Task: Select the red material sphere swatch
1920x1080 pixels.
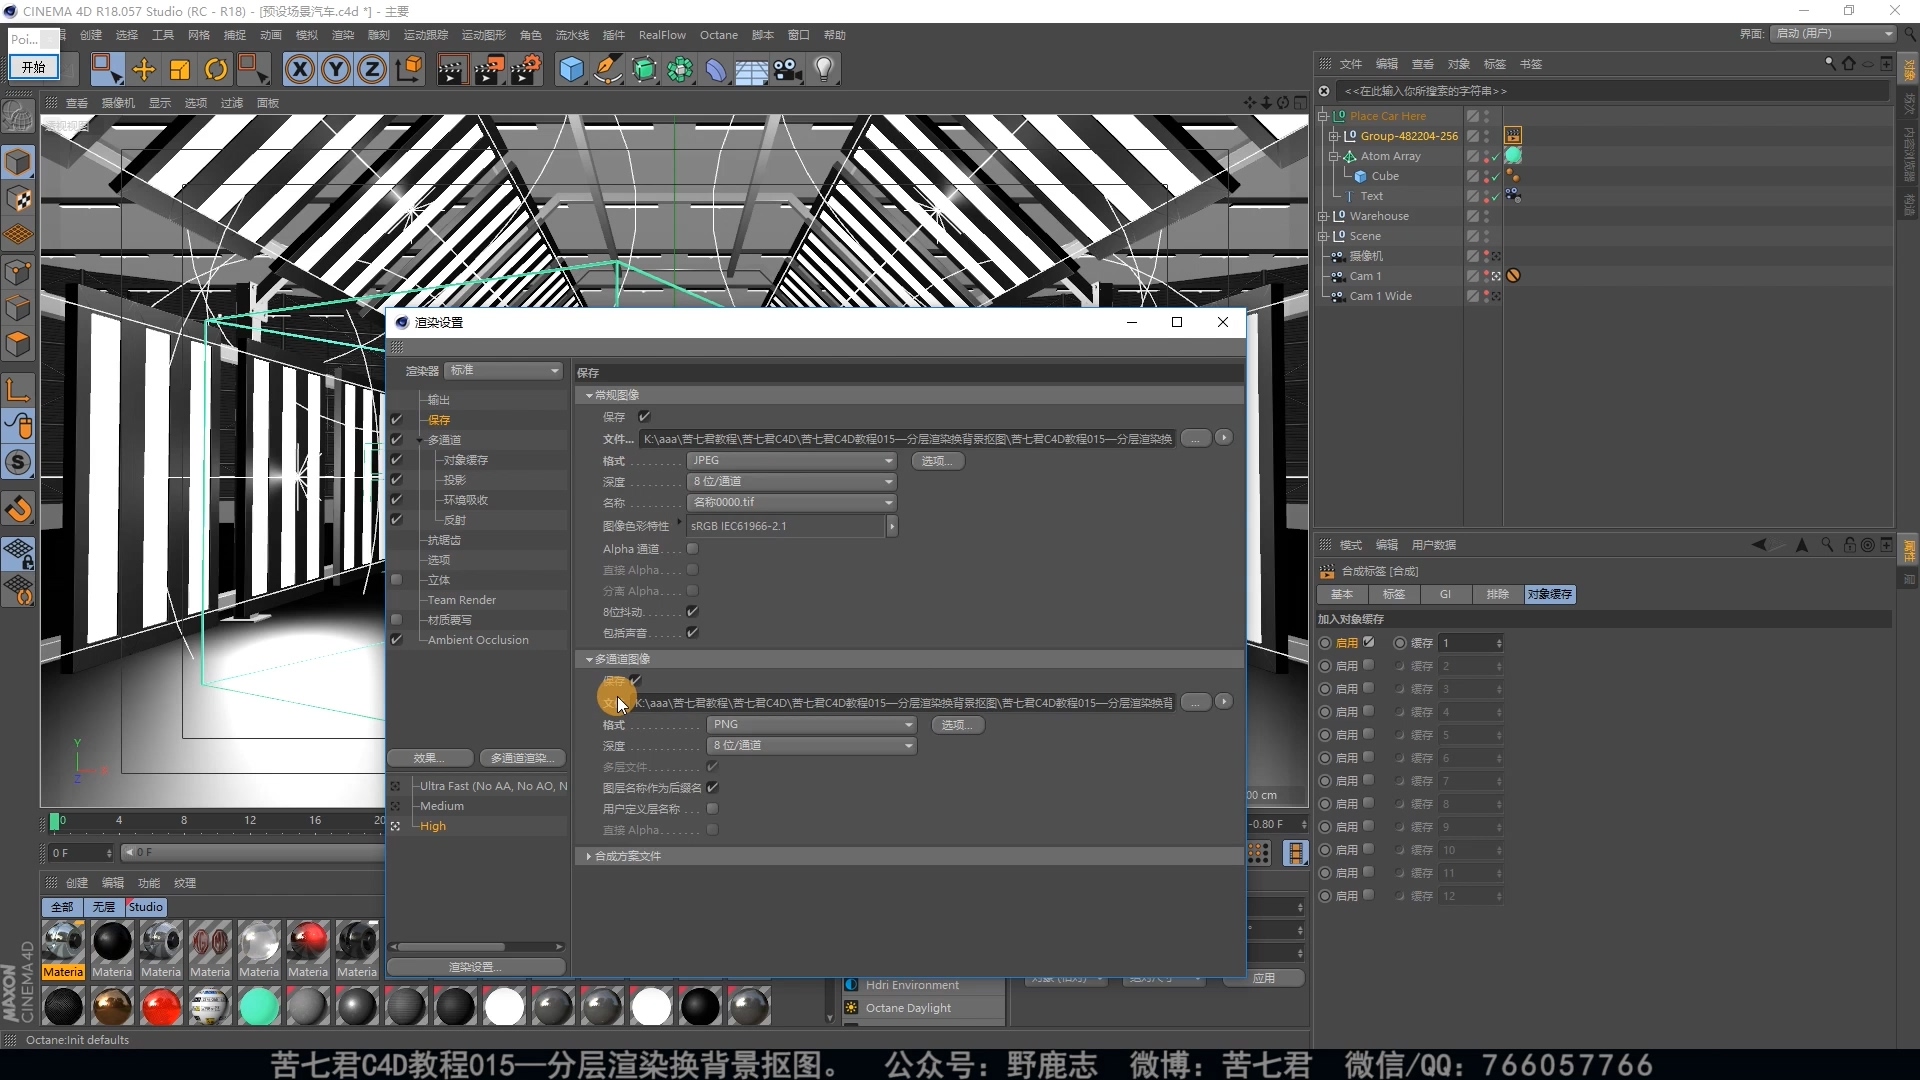Action: coord(161,1007)
